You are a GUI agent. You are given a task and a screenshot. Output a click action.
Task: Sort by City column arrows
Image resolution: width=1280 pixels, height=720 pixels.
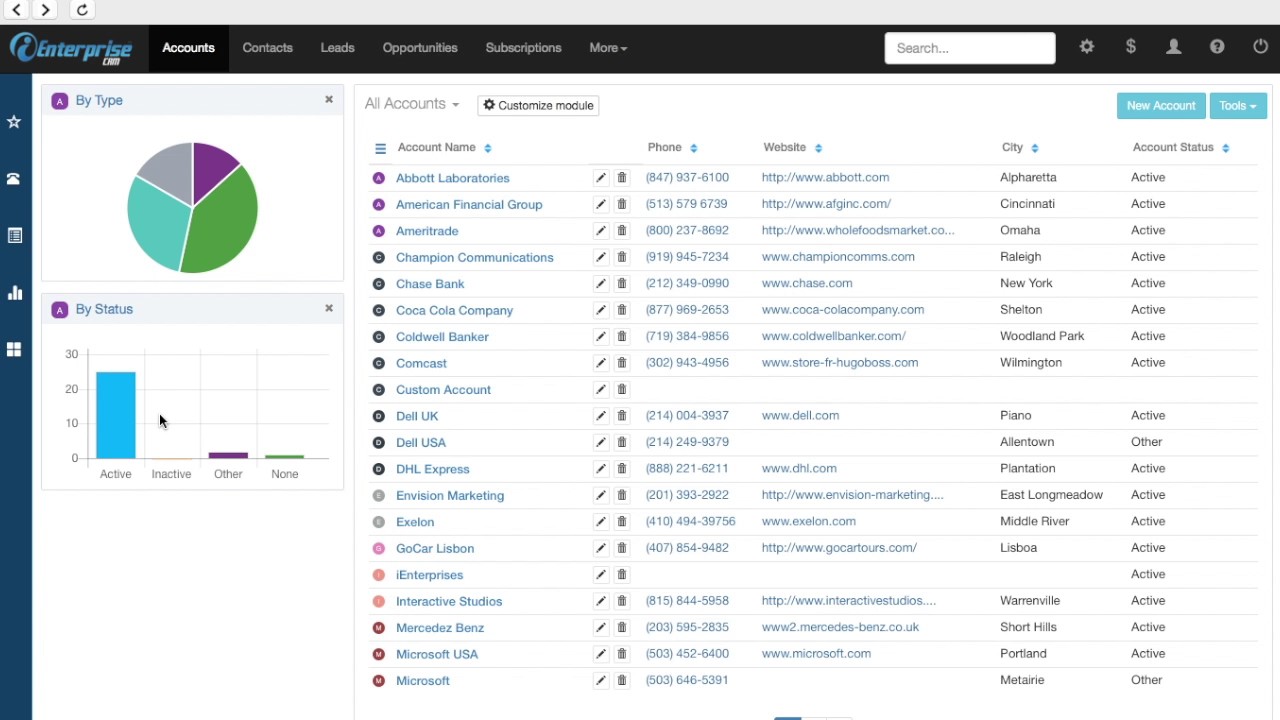tap(1034, 148)
